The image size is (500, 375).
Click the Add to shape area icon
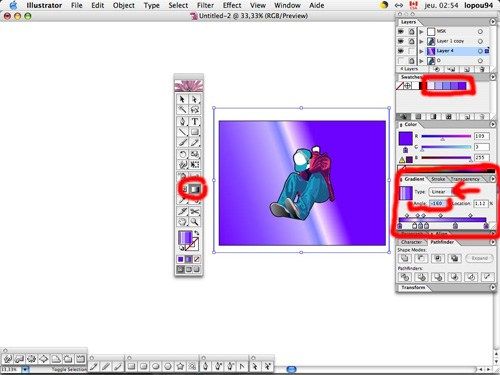(405, 258)
